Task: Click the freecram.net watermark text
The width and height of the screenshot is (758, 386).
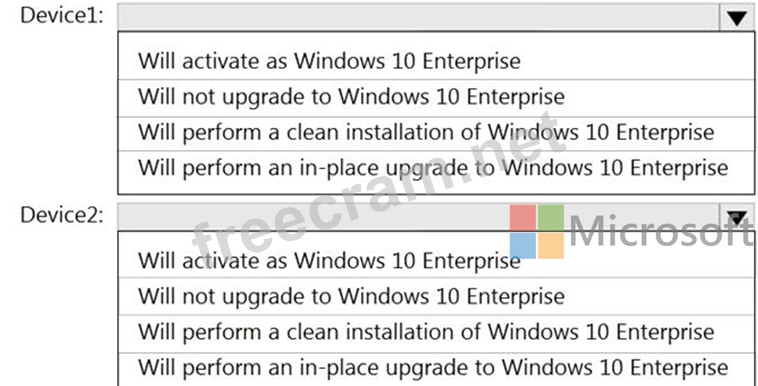Action: tap(379, 189)
